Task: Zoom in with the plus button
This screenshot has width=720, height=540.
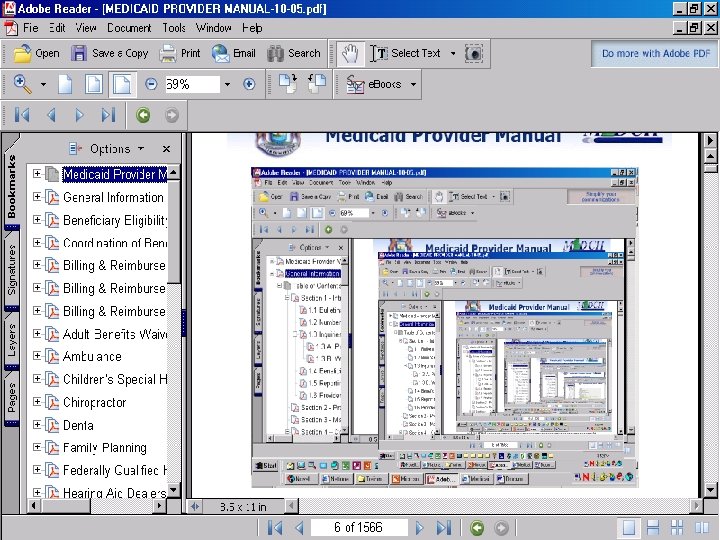Action: point(249,84)
